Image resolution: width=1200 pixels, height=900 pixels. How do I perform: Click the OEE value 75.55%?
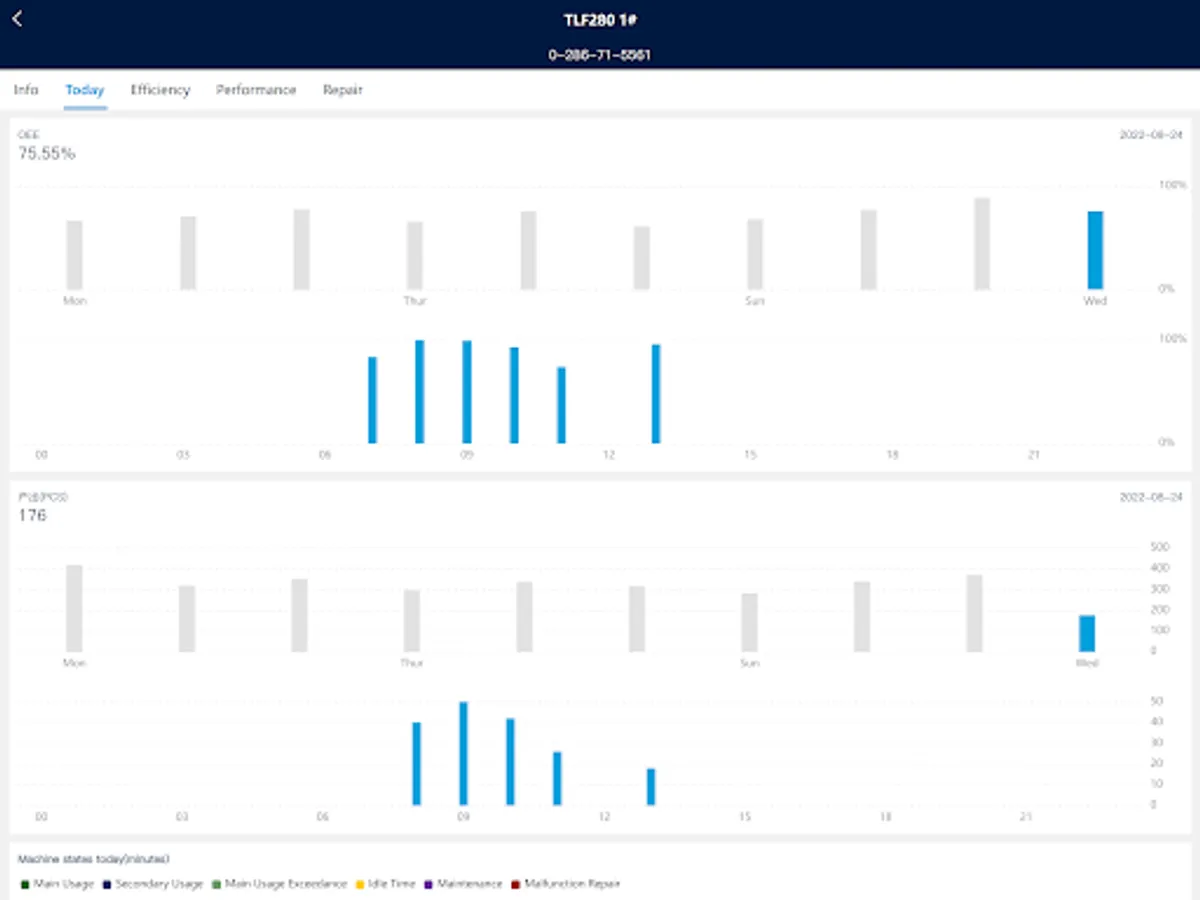pyautogui.click(x=46, y=154)
